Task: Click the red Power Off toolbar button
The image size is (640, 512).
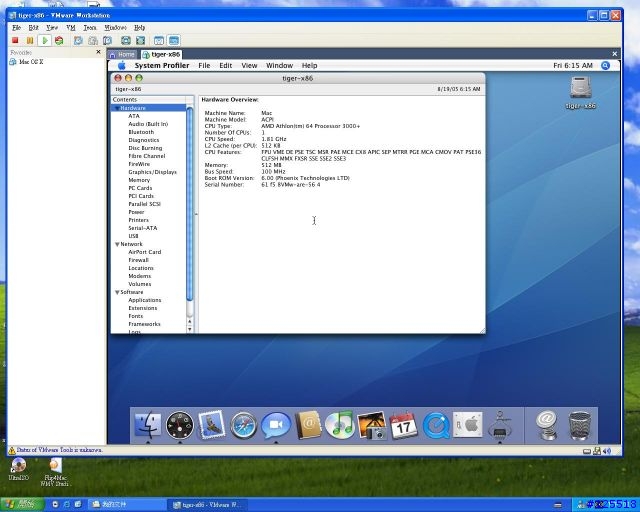Action: 15,40
